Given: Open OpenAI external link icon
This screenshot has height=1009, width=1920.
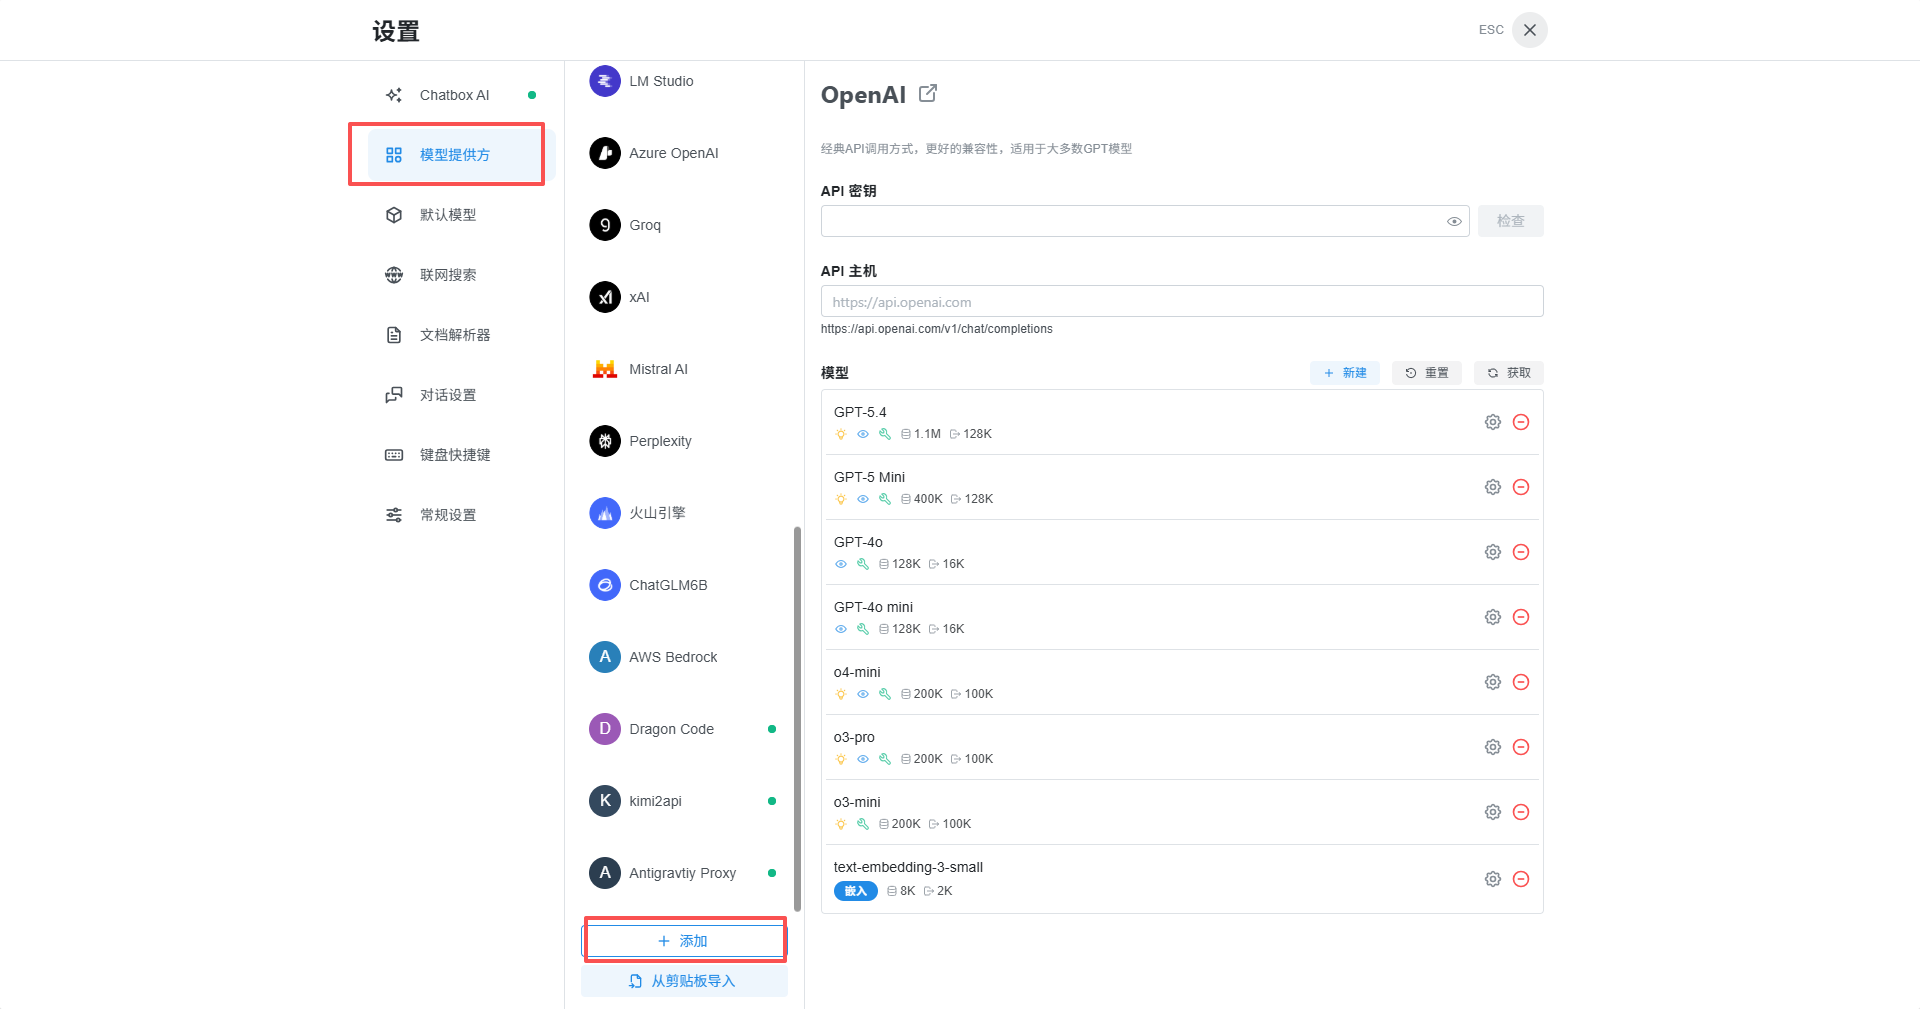Looking at the screenshot, I should pos(928,93).
